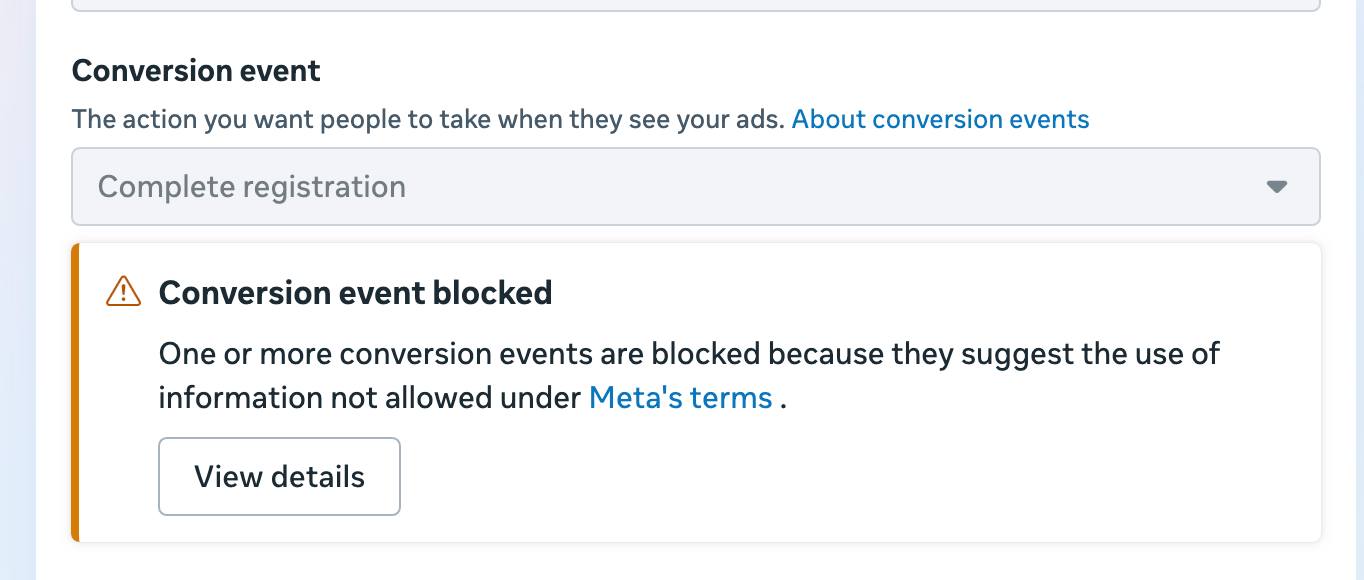Follow the Meta's terms link
The width and height of the screenshot is (1364, 580).
click(680, 398)
